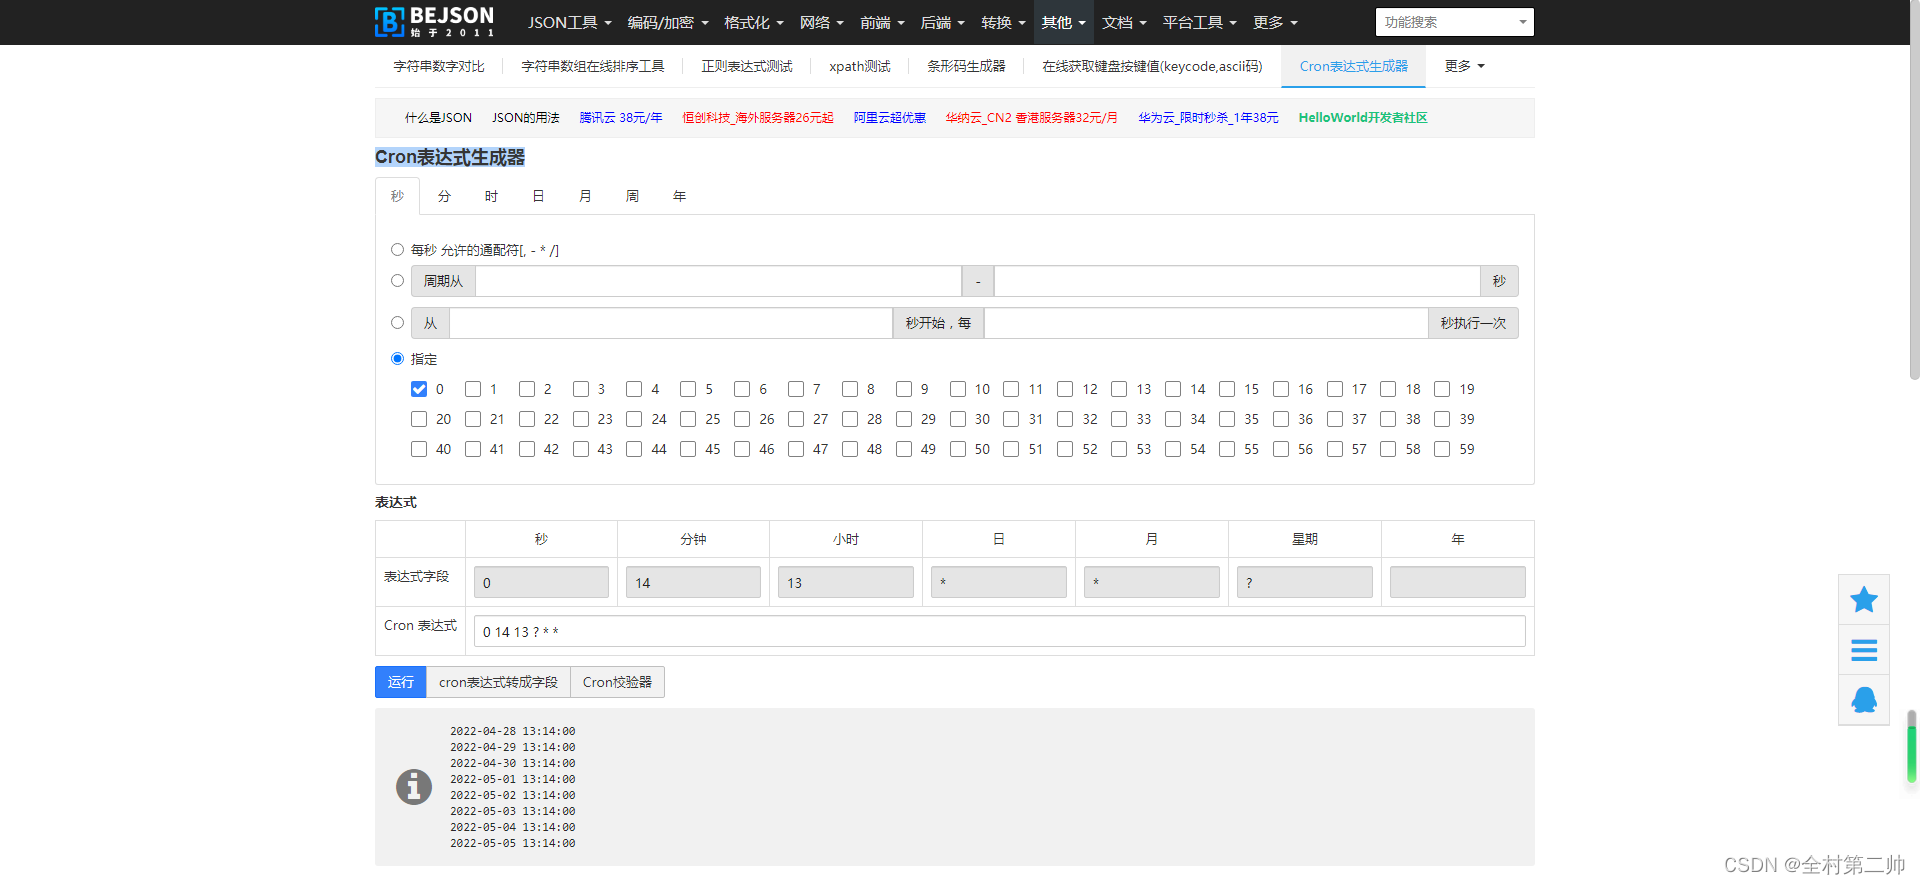Open the JSON的用法 link
The image size is (1920, 884).
(x=526, y=118)
